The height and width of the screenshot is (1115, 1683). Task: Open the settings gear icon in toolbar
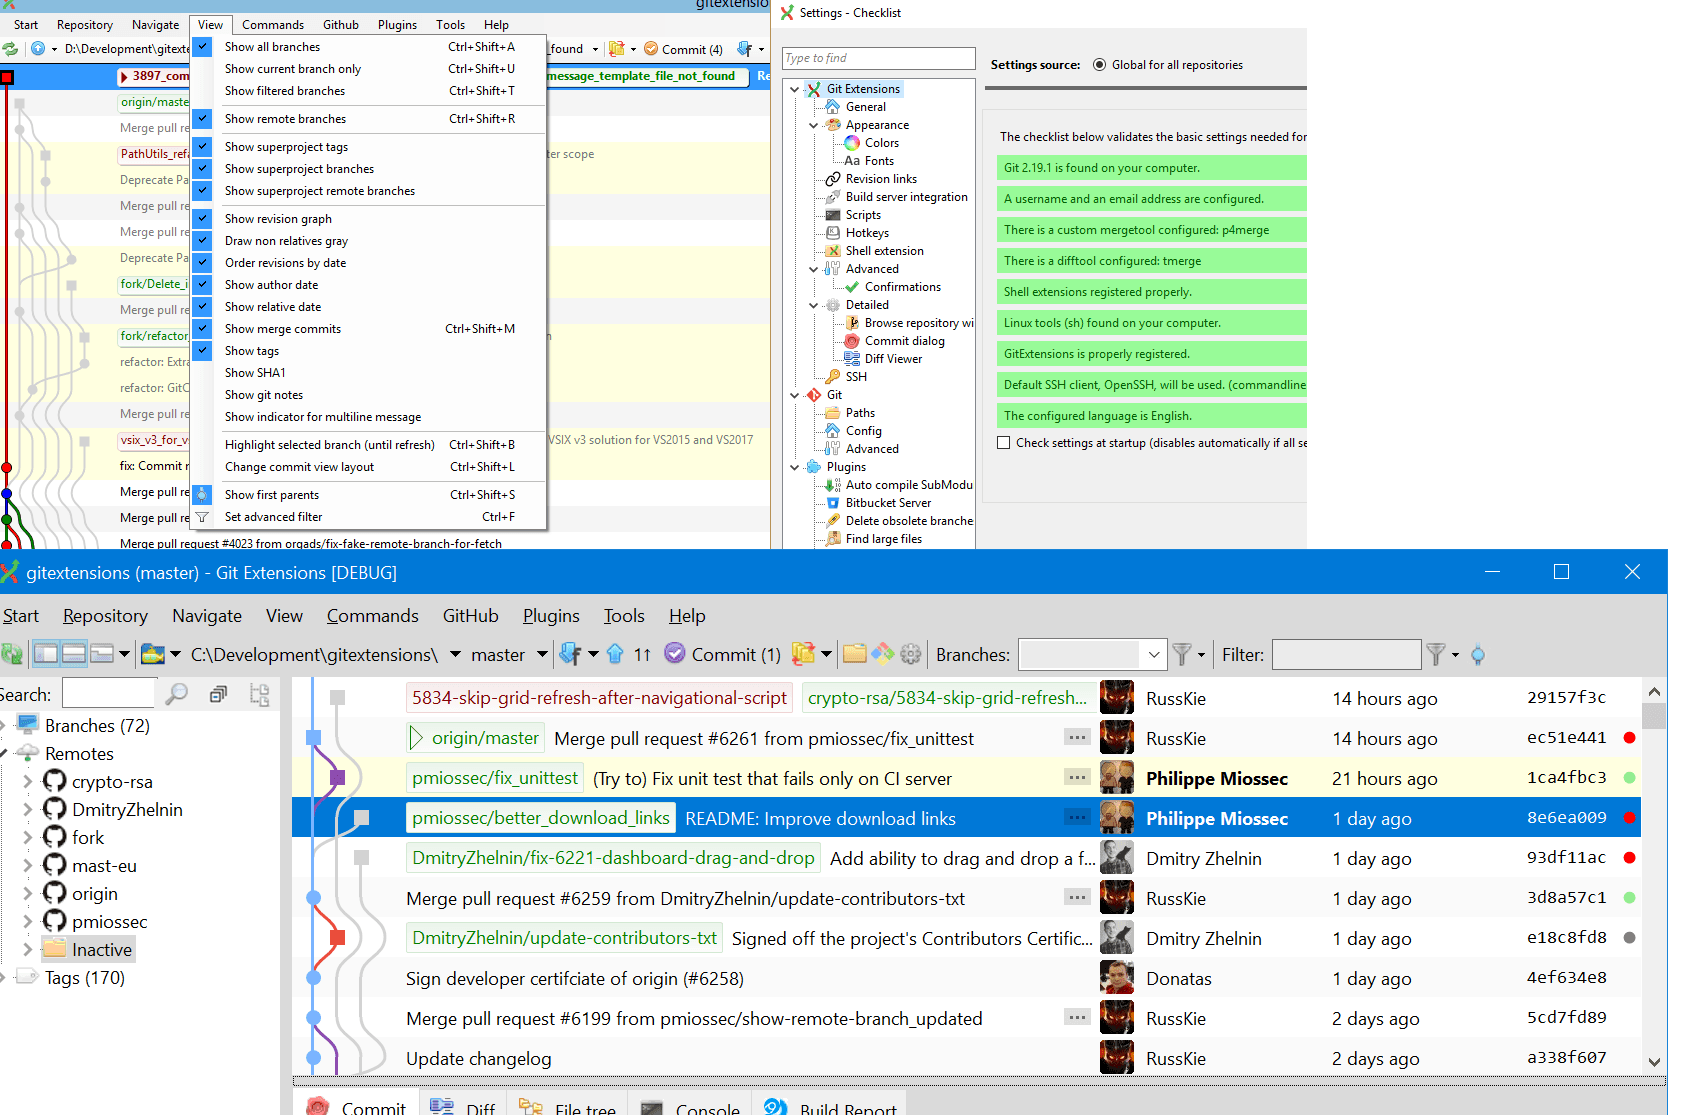pos(910,655)
